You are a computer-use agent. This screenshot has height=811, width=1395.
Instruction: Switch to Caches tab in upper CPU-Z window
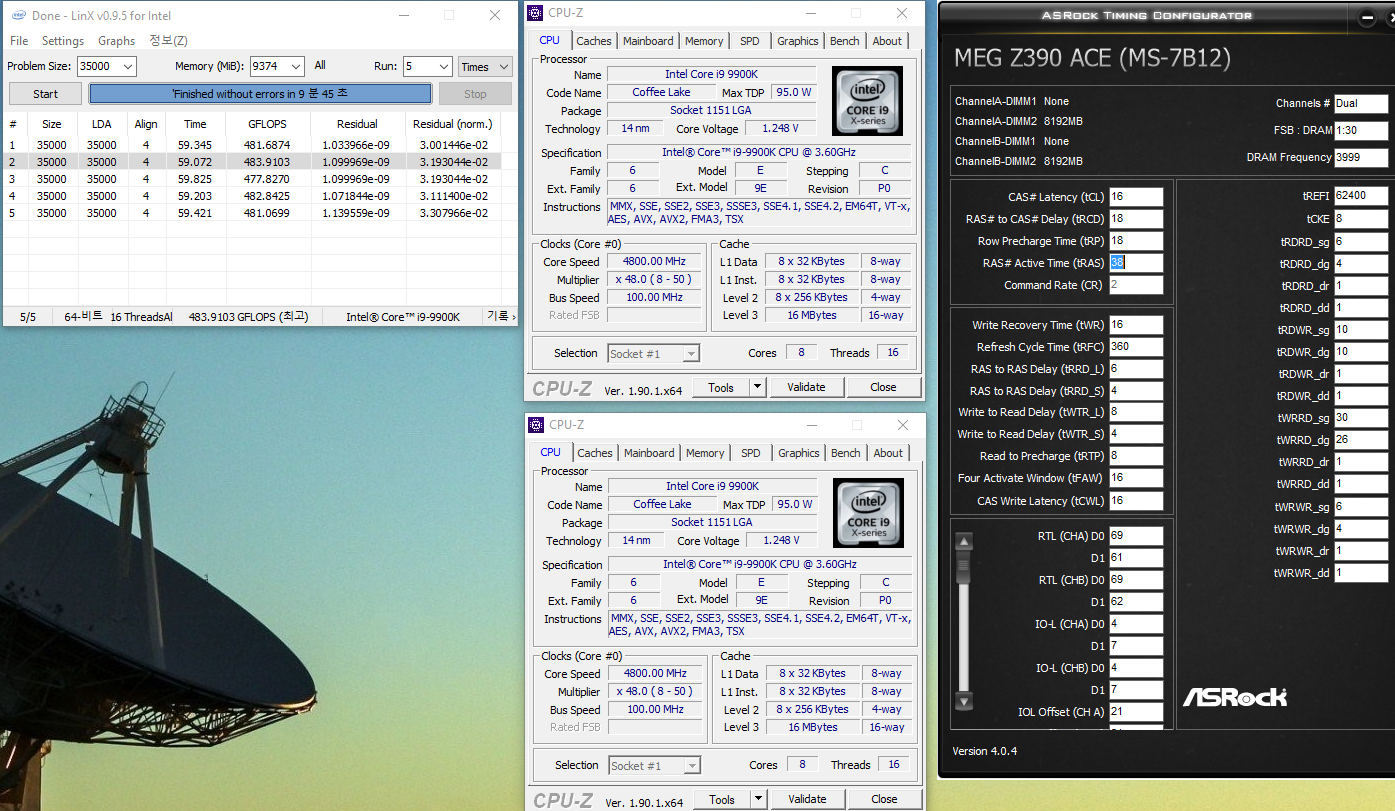click(x=594, y=41)
